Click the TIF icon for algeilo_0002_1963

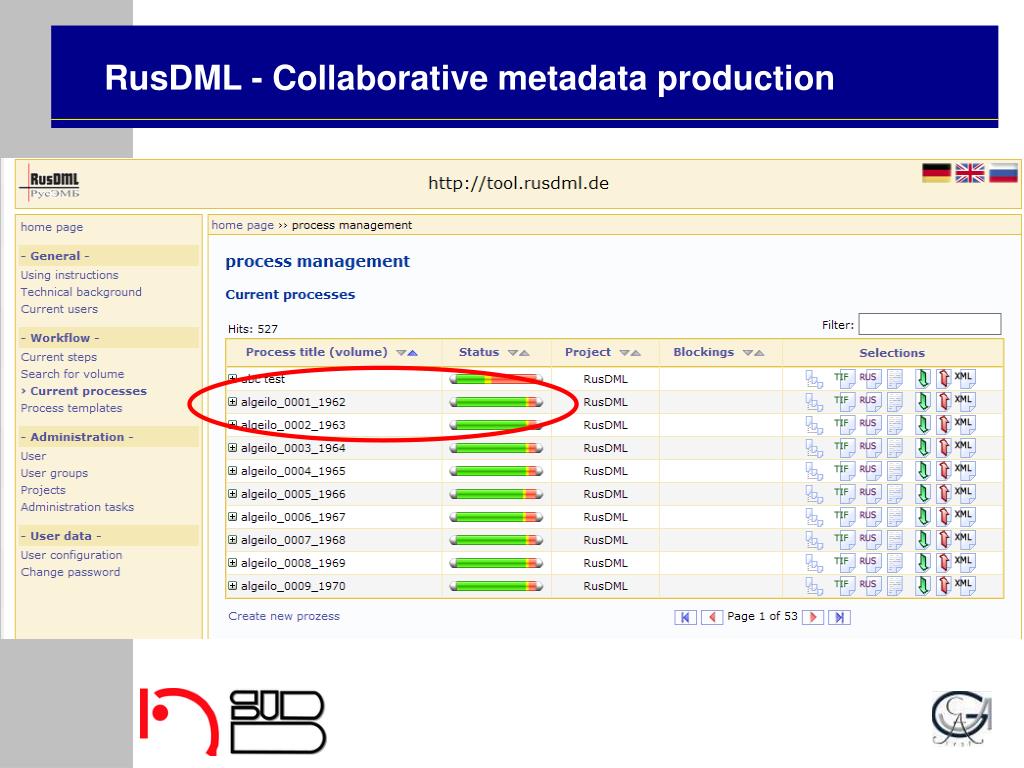pos(843,424)
